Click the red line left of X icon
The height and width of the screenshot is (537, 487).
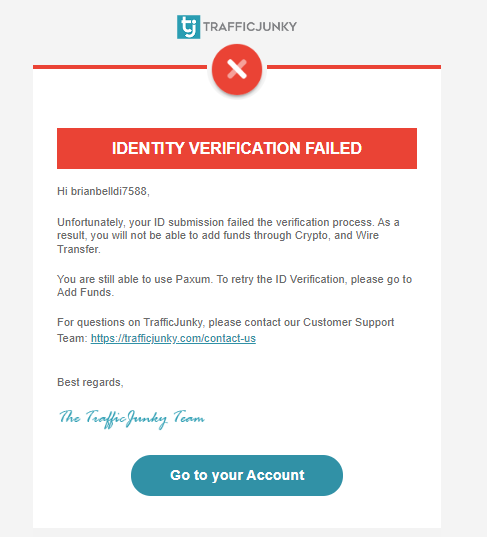coord(120,67)
